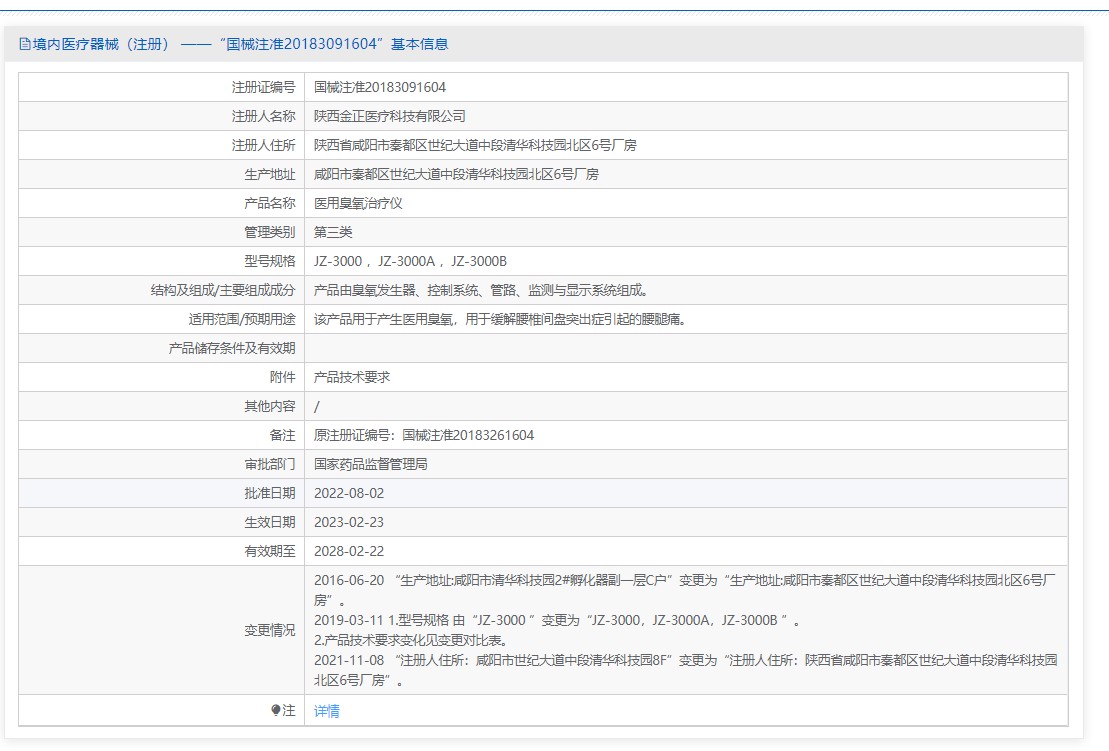This screenshot has height=751, width=1109.
Task: Click the 国家药品监督管理局 value
Action: click(x=371, y=464)
